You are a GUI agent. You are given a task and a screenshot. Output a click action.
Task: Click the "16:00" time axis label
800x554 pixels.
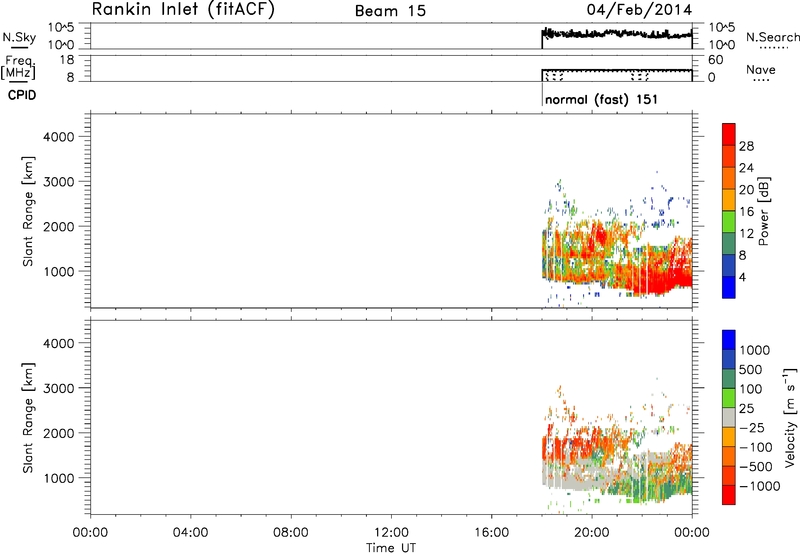pos(491,533)
